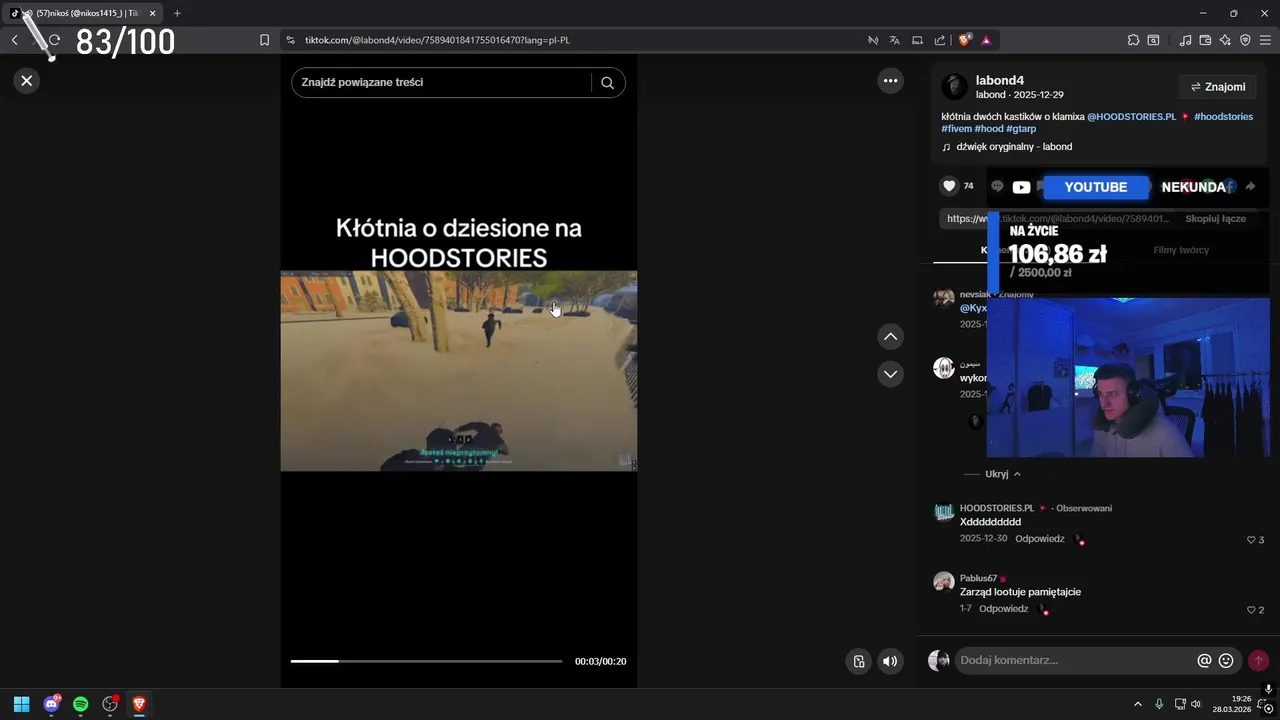Toggle auto-scroll beside the volume button
The image size is (1280, 720).
click(x=858, y=661)
